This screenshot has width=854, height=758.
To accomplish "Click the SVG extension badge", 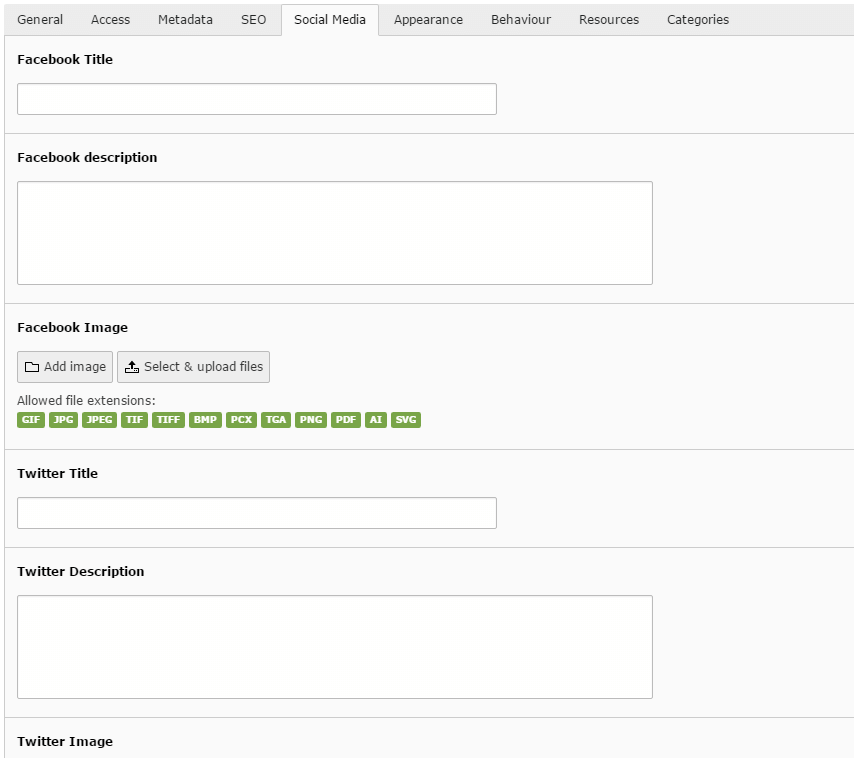I will pyautogui.click(x=406, y=420).
